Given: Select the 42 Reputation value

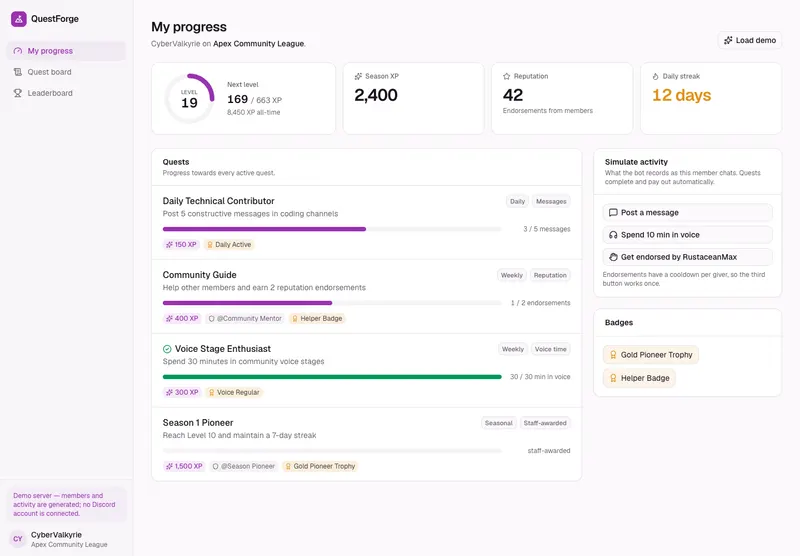Looking at the screenshot, I should tap(513, 95).
